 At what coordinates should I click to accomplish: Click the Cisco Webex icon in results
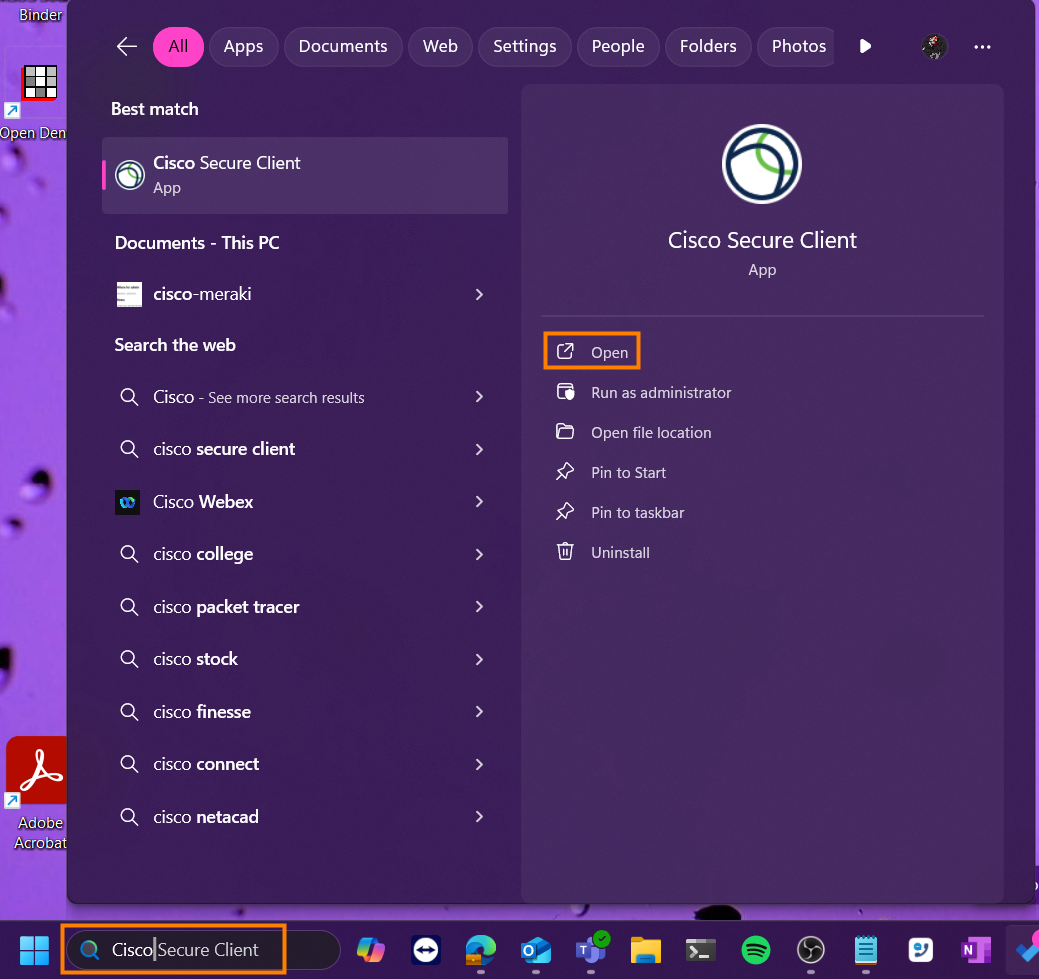click(x=127, y=502)
